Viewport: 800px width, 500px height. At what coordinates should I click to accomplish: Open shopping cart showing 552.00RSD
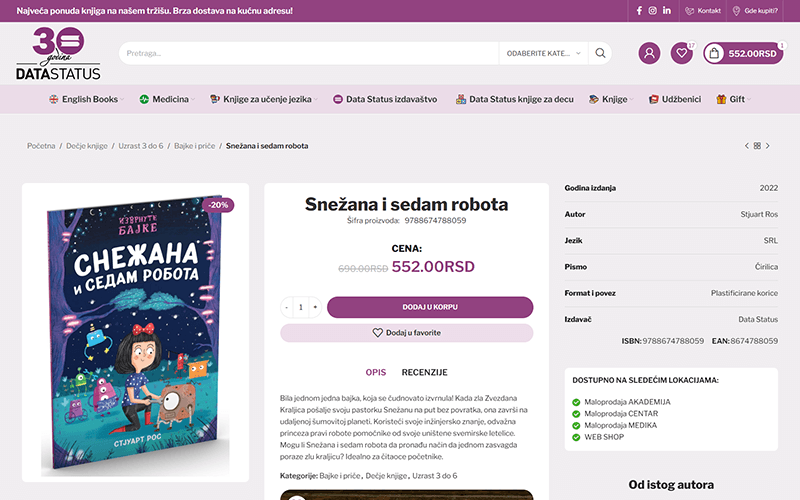tap(743, 53)
